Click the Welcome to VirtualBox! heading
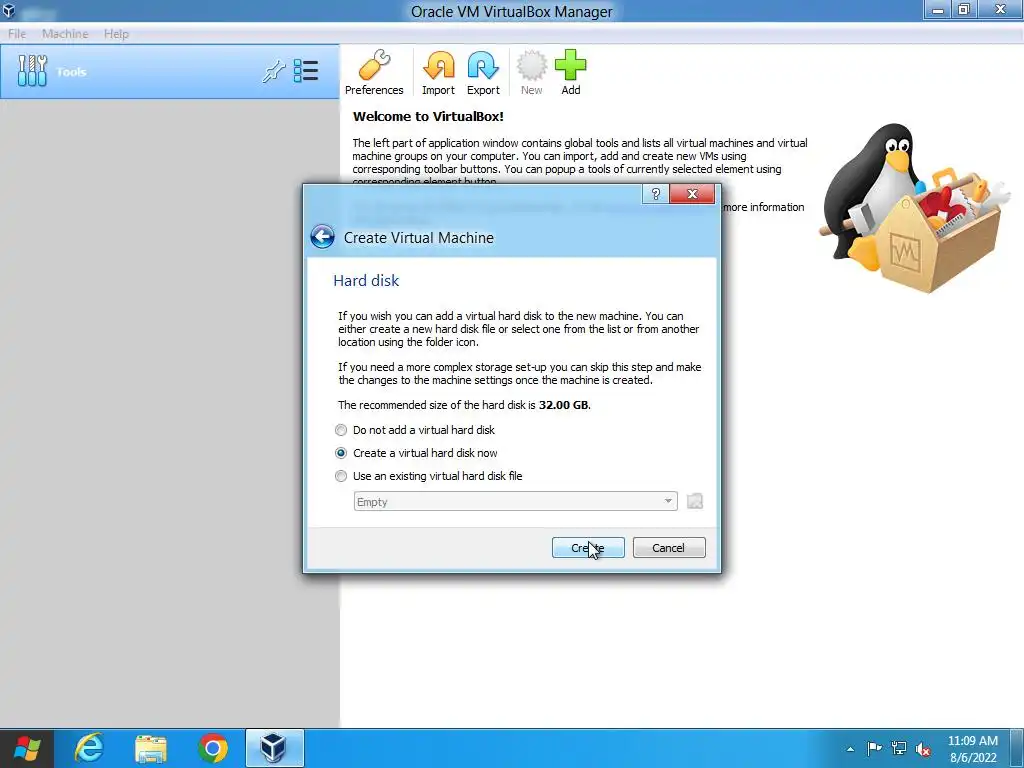 [x=428, y=117]
